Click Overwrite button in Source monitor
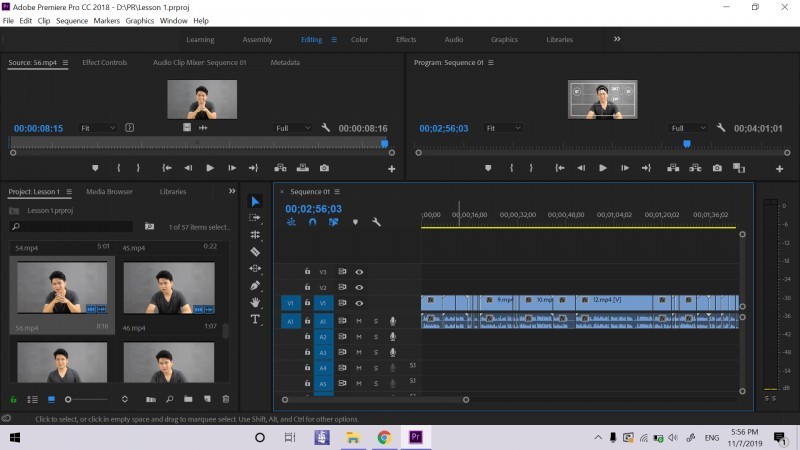The height and width of the screenshot is (450, 800). 303,168
